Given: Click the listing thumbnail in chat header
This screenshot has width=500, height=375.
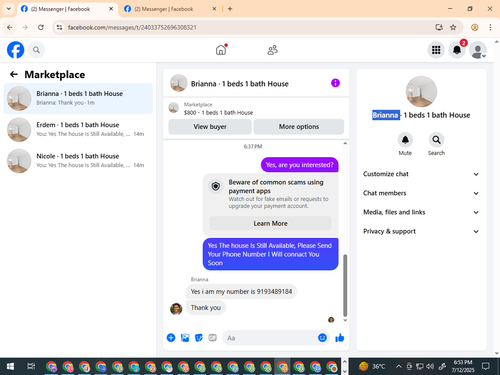Looking at the screenshot, I should pyautogui.click(x=179, y=83).
